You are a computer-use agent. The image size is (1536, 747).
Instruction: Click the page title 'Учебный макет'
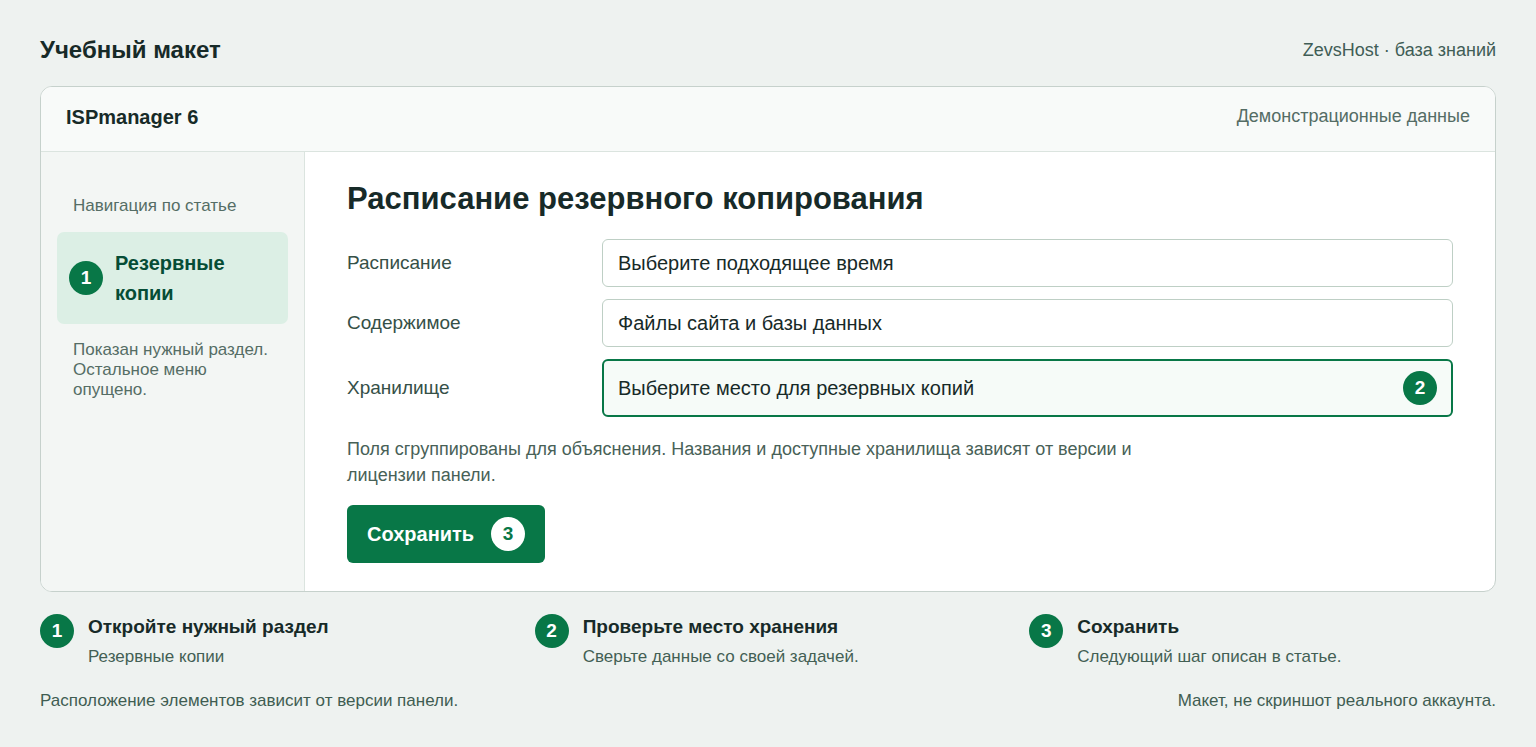coord(130,50)
